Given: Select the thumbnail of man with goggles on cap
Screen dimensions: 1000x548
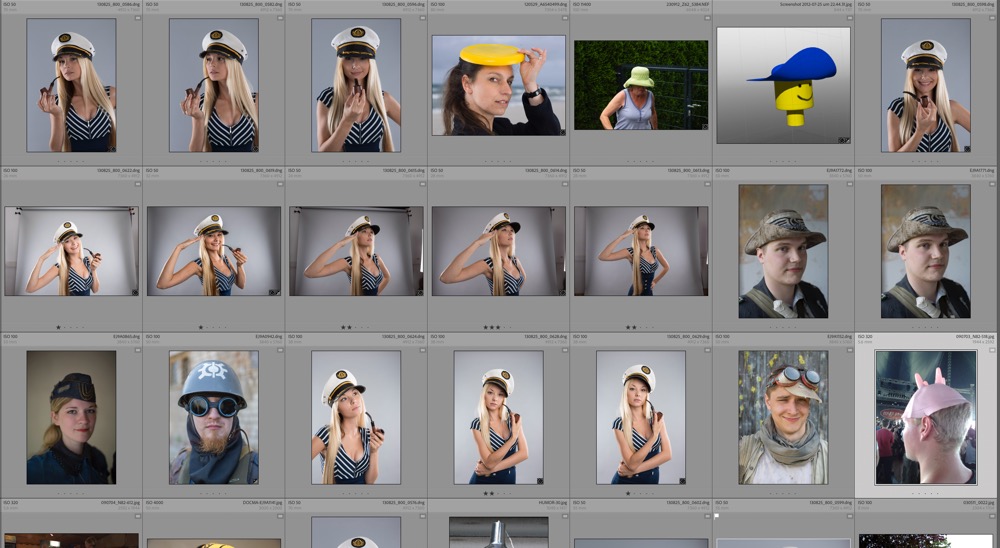Looking at the screenshot, I should pos(784,417).
